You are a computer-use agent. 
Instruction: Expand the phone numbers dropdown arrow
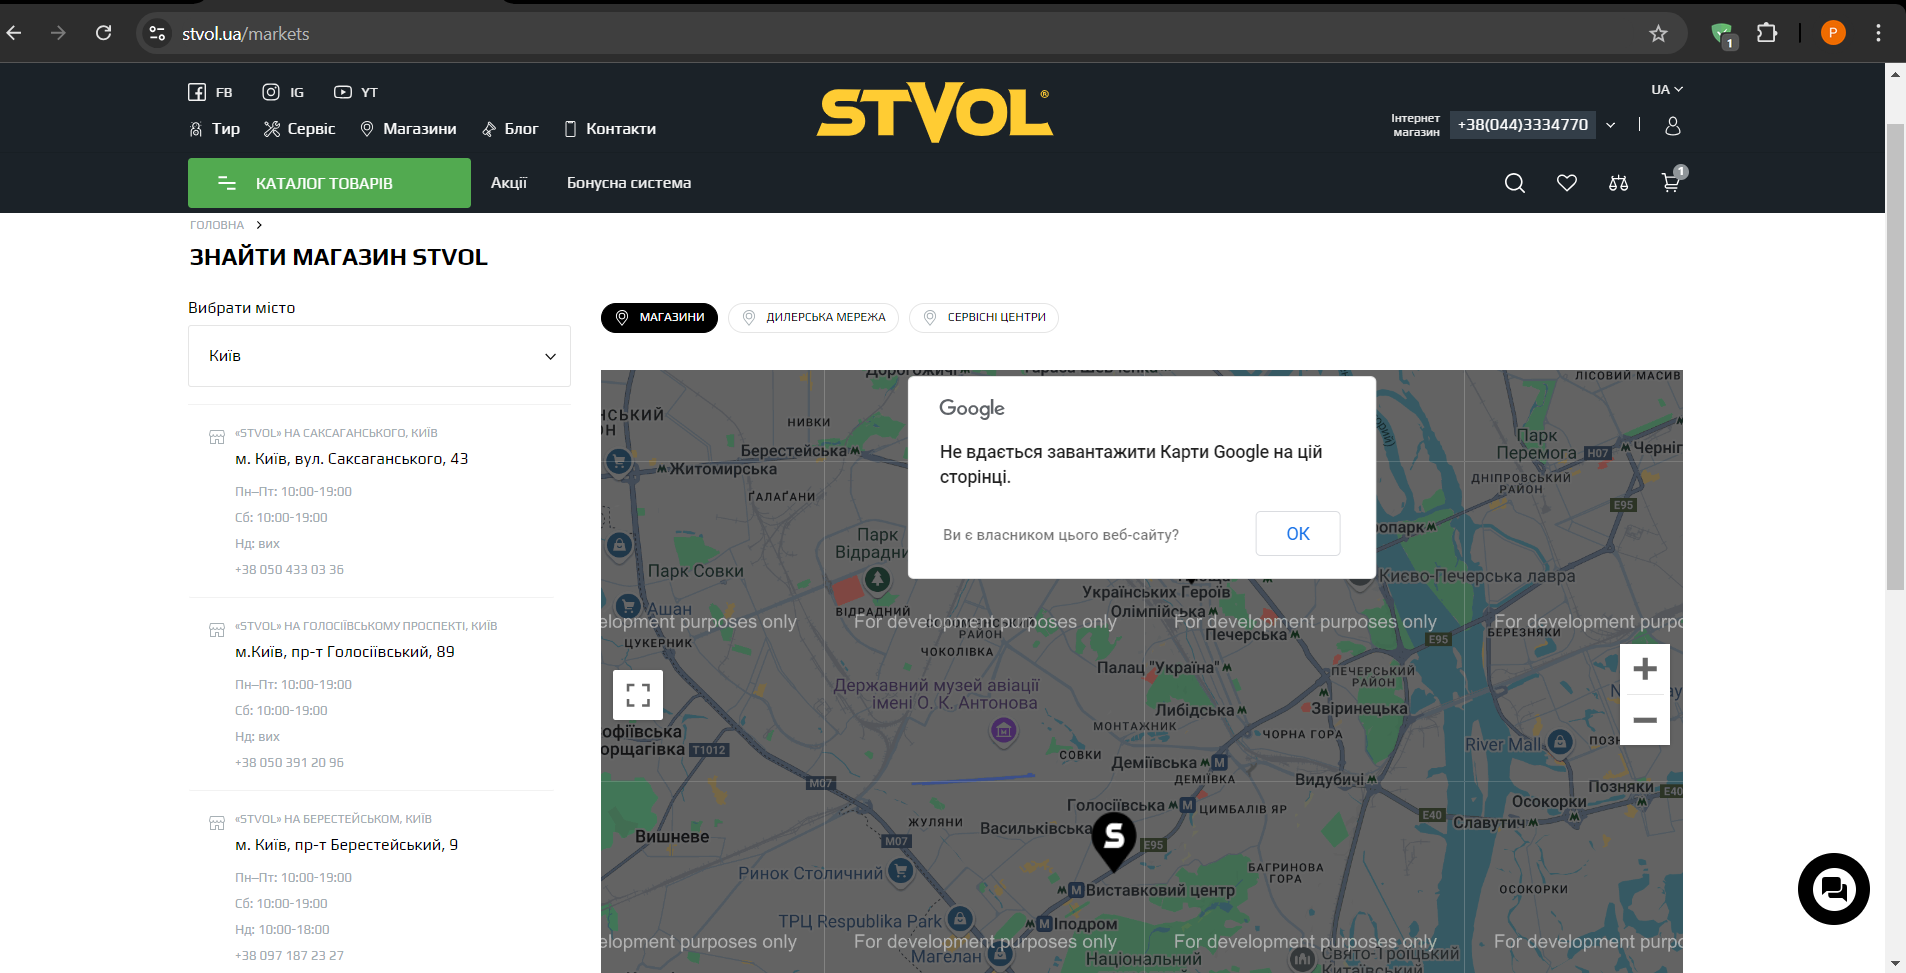[1611, 125]
